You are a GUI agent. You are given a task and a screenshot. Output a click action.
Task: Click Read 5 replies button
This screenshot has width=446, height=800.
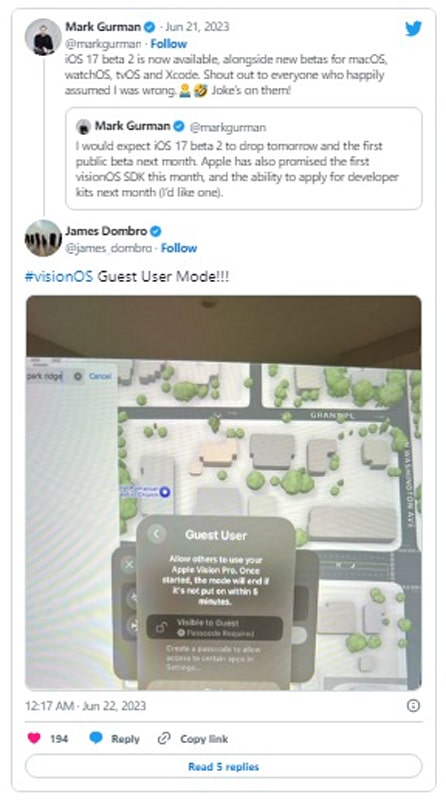(224, 766)
